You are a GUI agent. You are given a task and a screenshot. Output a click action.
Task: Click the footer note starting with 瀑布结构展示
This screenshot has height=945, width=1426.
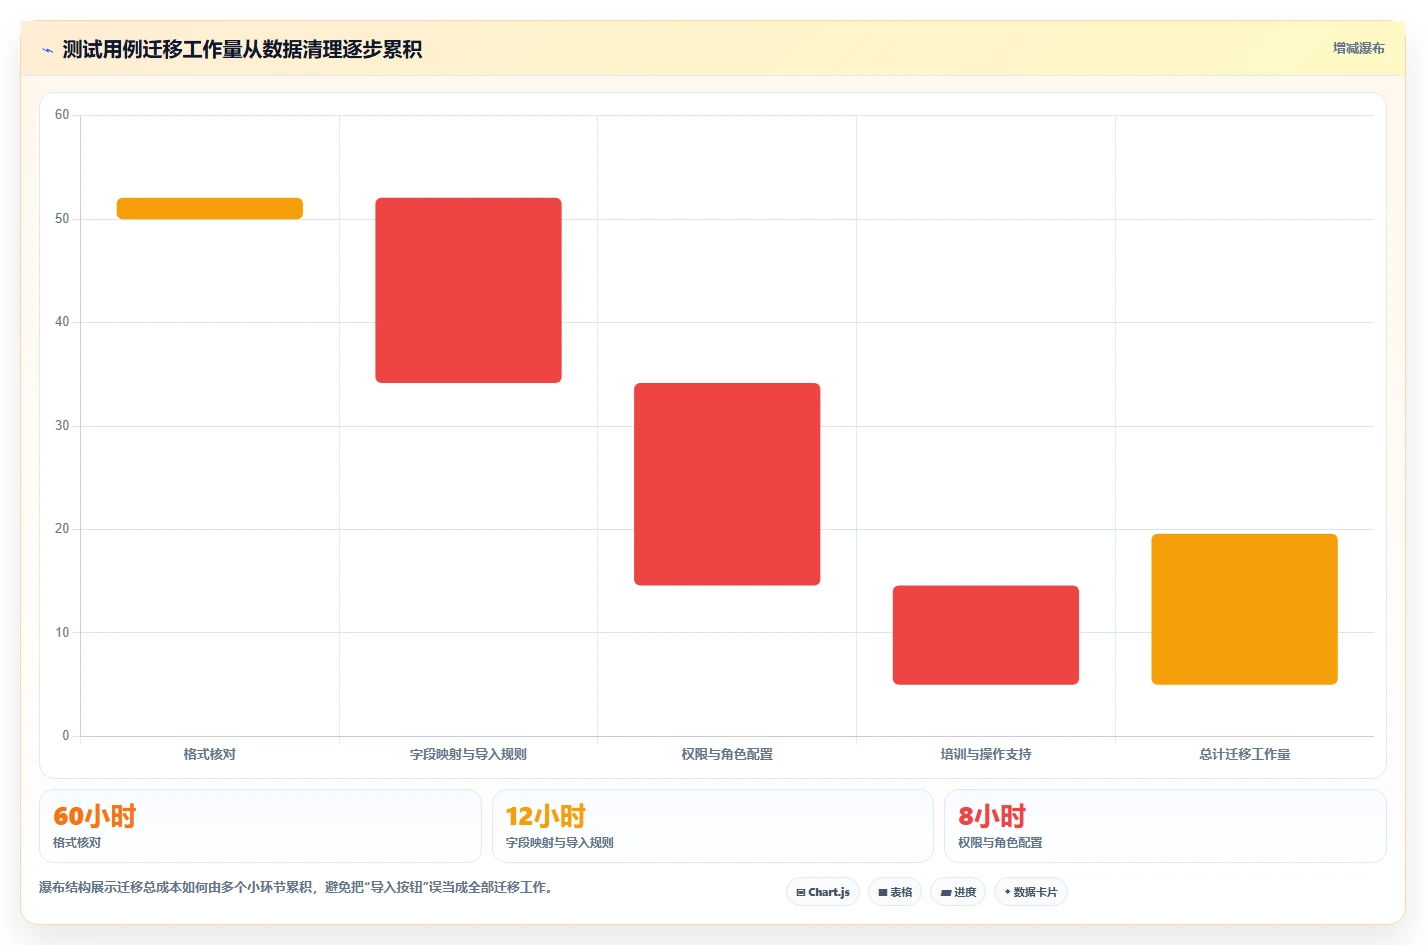click(296, 887)
